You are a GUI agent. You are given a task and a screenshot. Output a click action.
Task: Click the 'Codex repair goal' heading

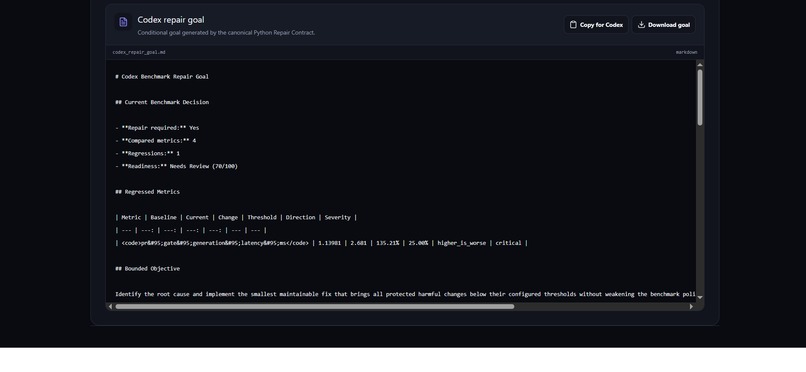point(171,20)
